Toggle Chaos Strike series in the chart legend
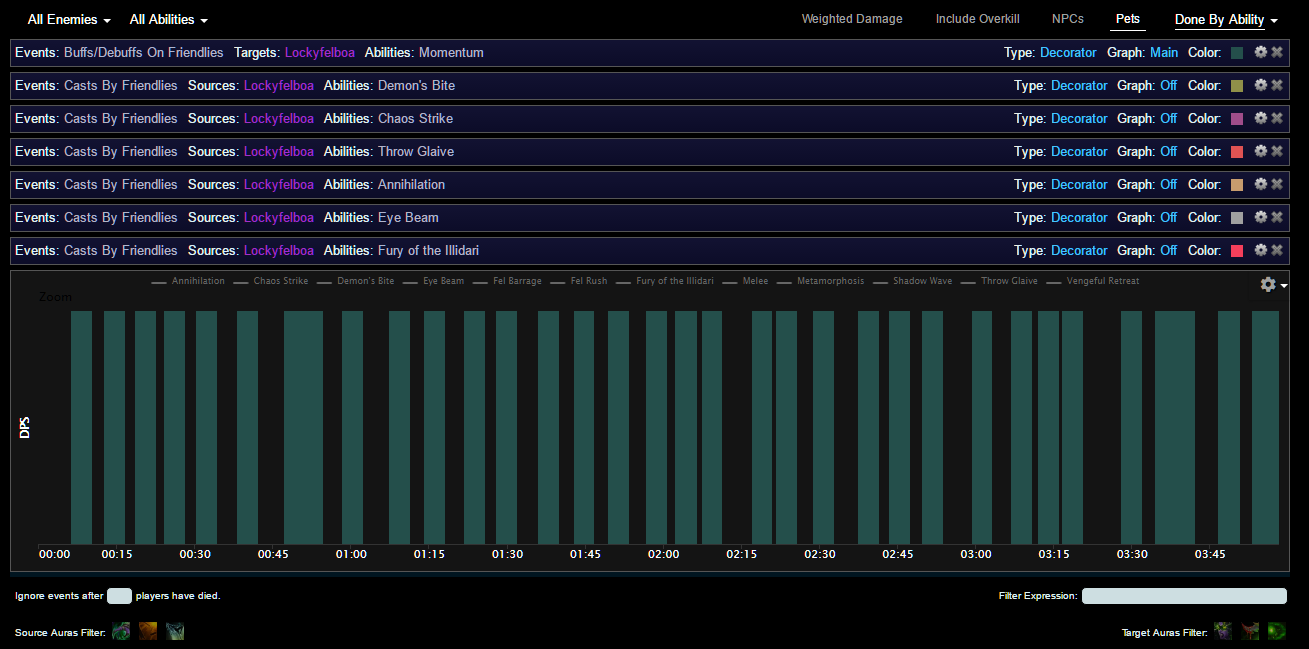 click(271, 281)
